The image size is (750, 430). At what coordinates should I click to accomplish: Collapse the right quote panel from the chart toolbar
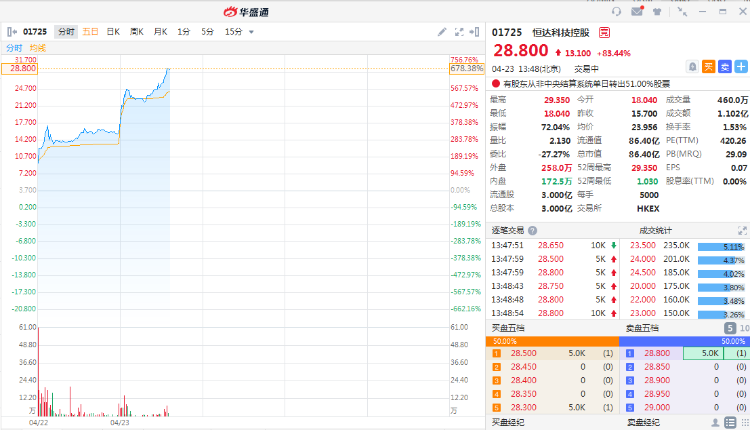tap(474, 32)
